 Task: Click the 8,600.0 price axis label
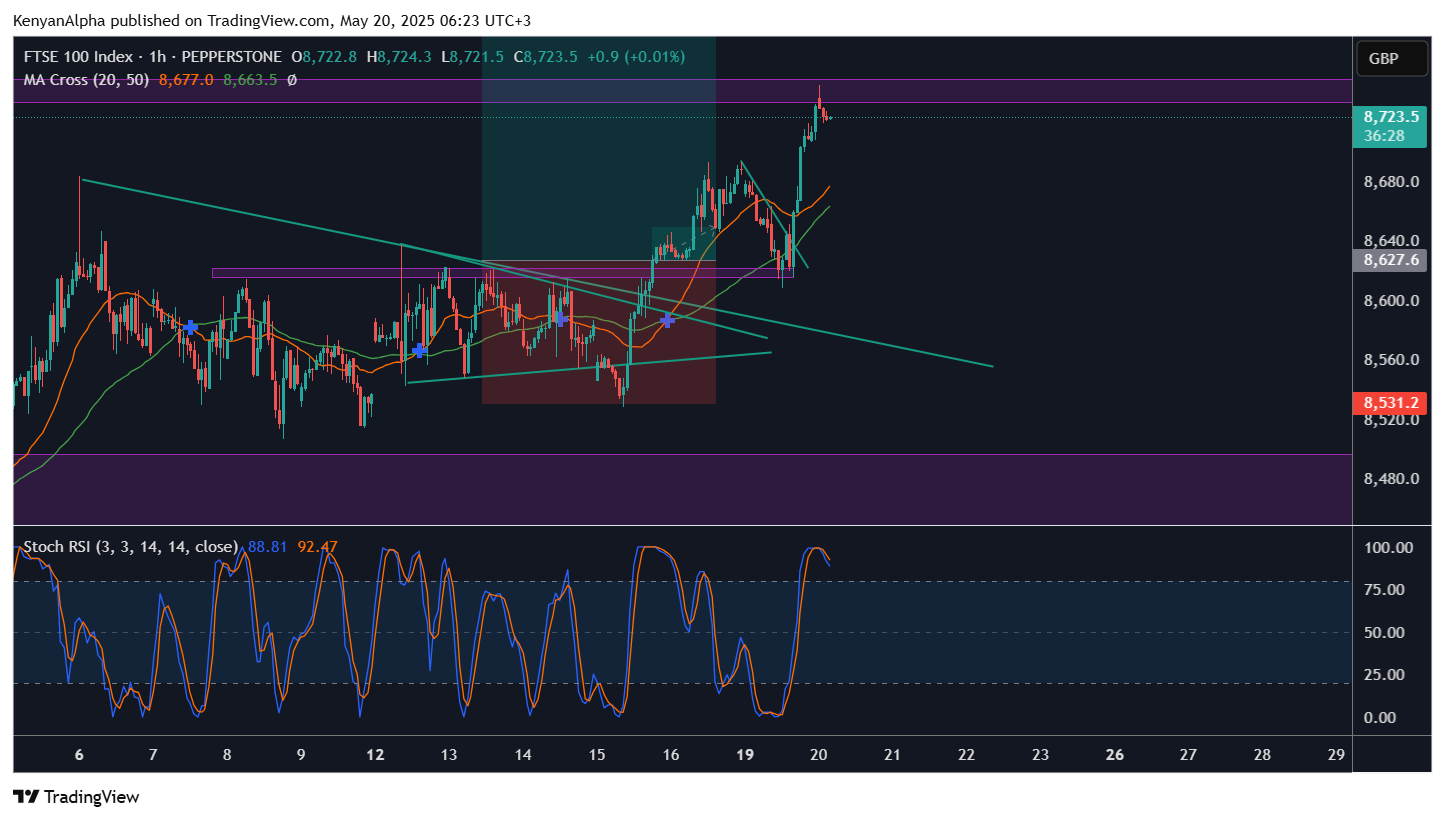1391,301
